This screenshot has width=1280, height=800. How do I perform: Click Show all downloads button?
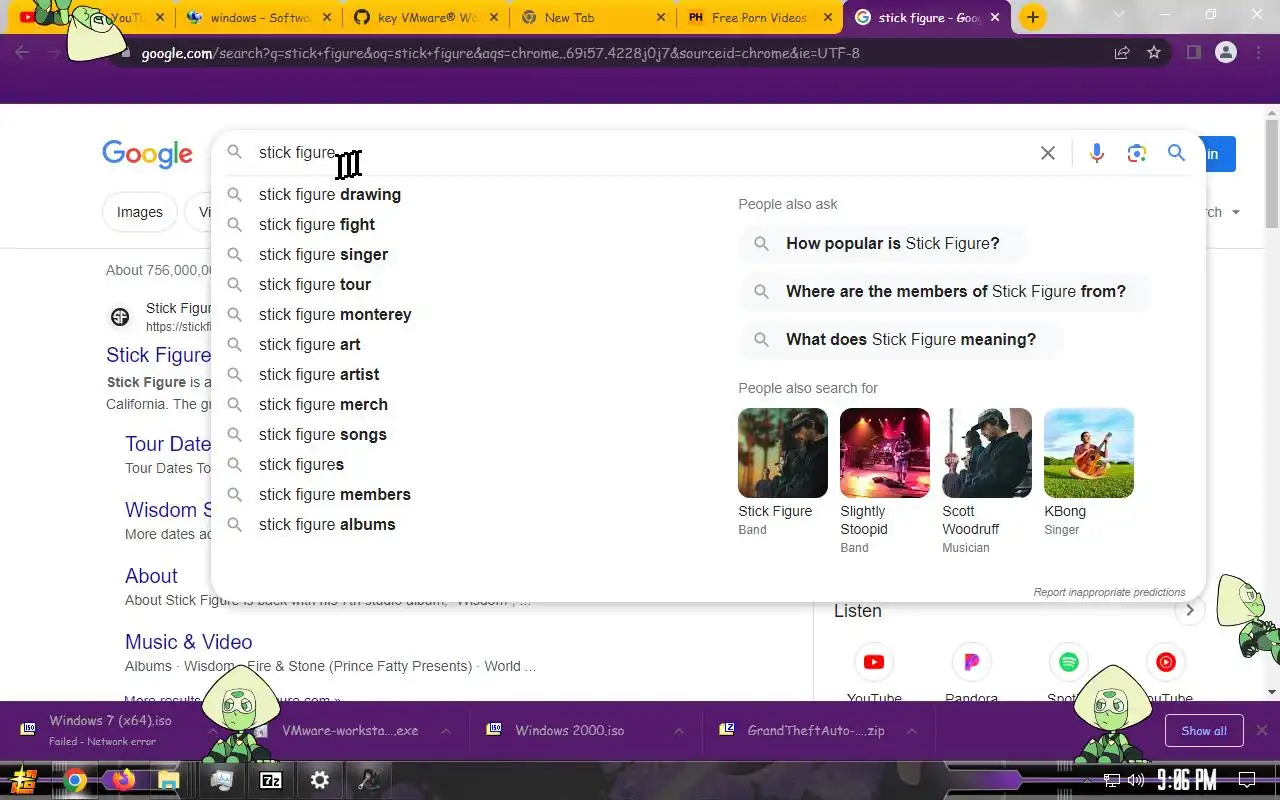1204,731
